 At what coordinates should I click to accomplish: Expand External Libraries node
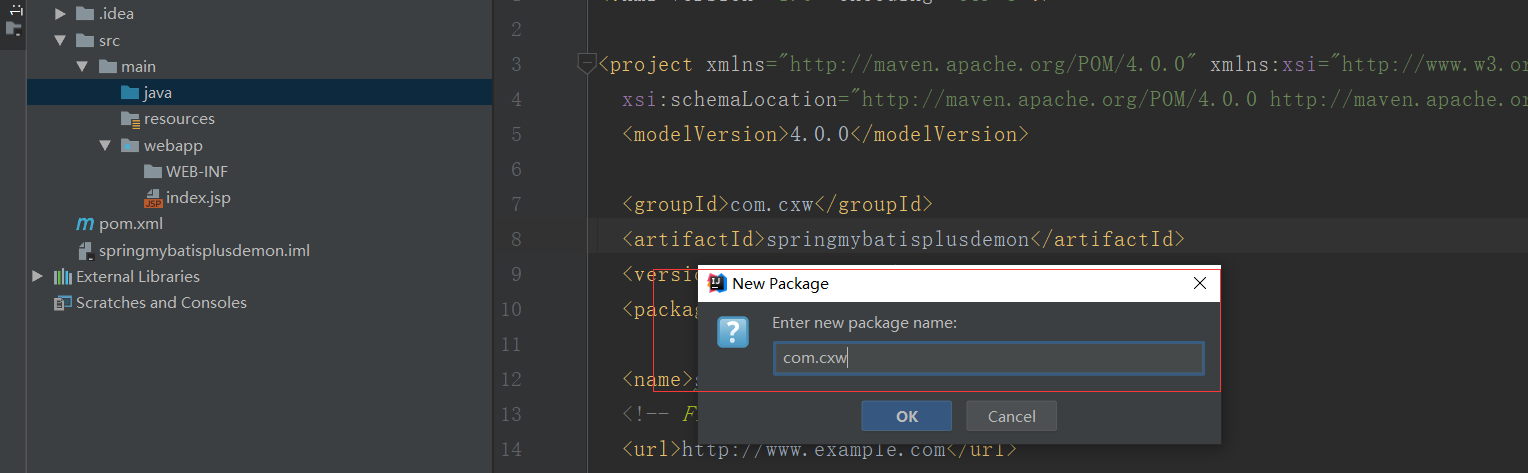pyautogui.click(x=38, y=277)
